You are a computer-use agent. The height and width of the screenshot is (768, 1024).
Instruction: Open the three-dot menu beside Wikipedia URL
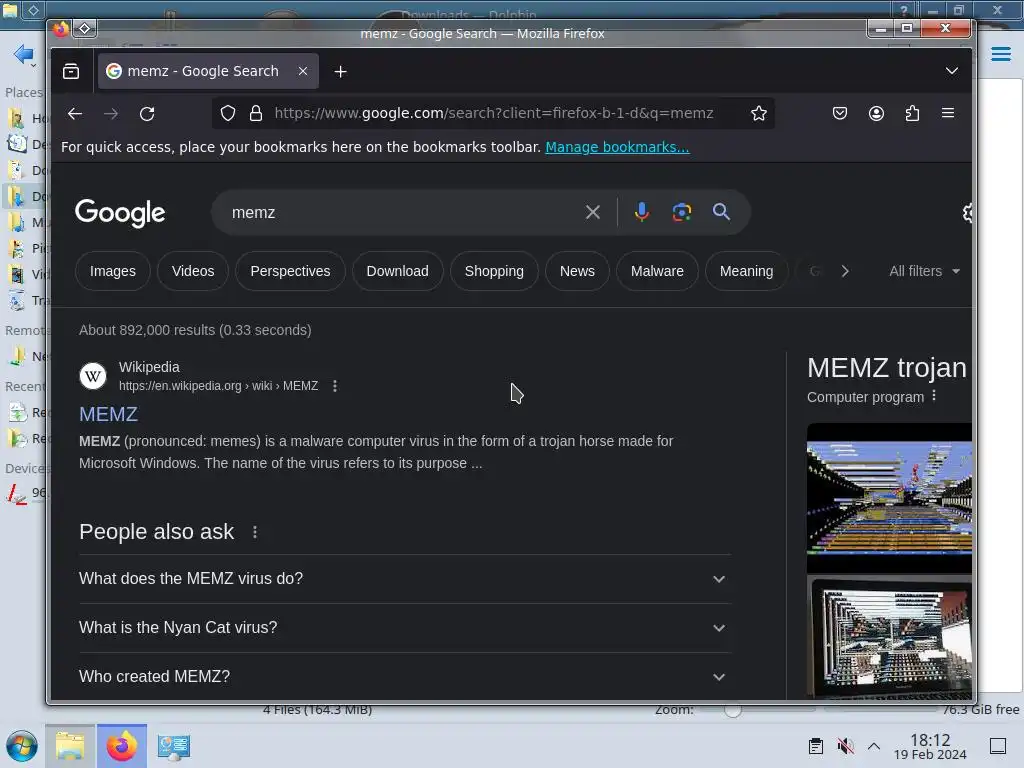(x=335, y=386)
